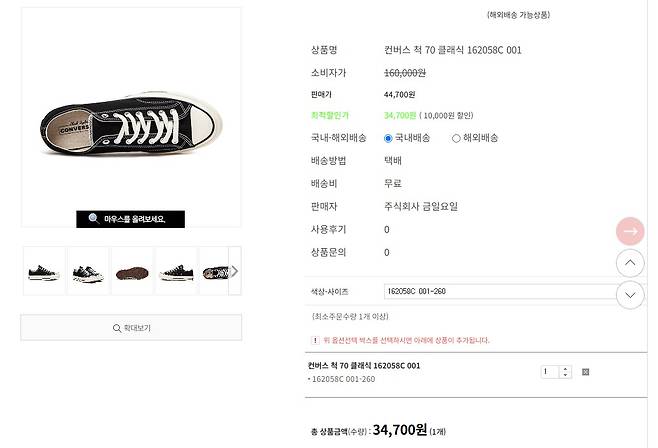Select the fifth partially hidden thumbnail

214,271
